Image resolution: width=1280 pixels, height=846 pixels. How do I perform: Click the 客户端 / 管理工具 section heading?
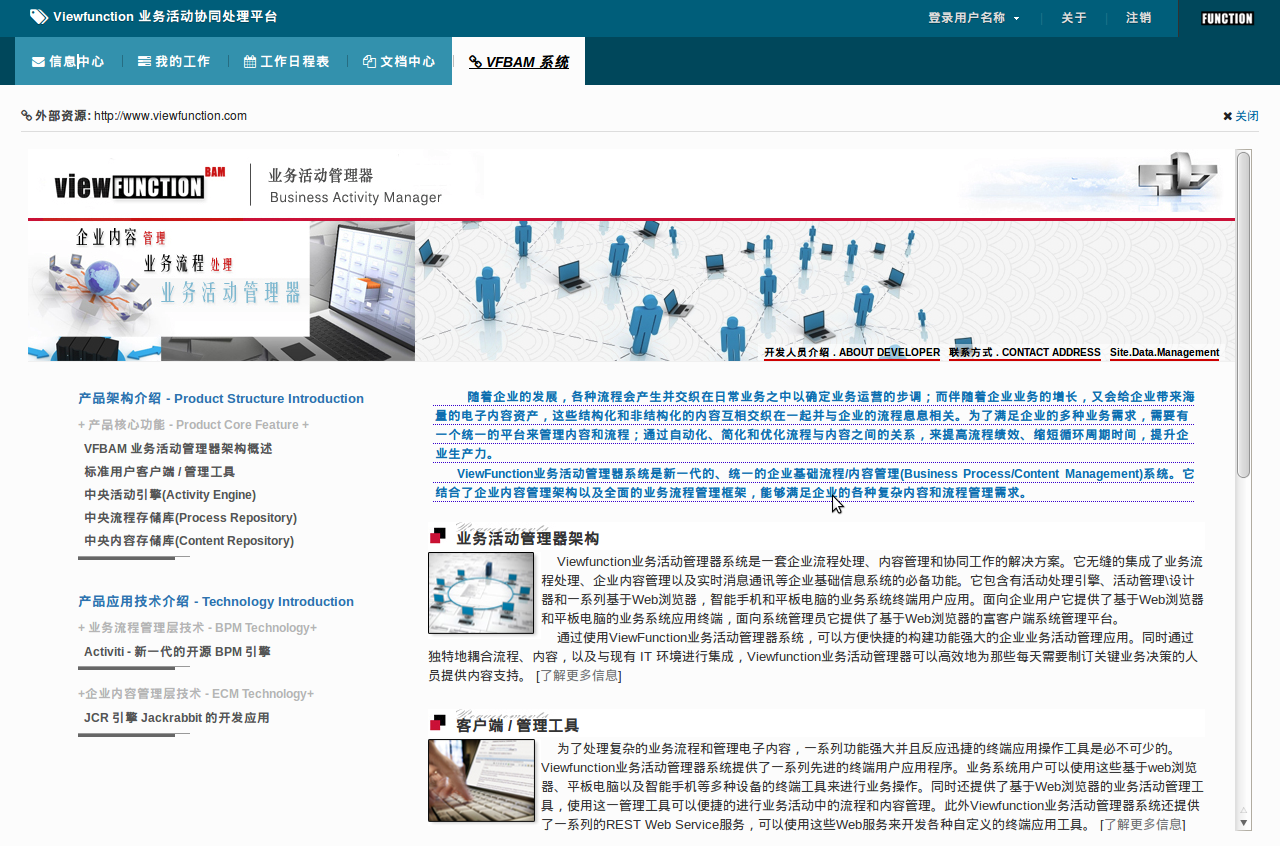click(517, 725)
